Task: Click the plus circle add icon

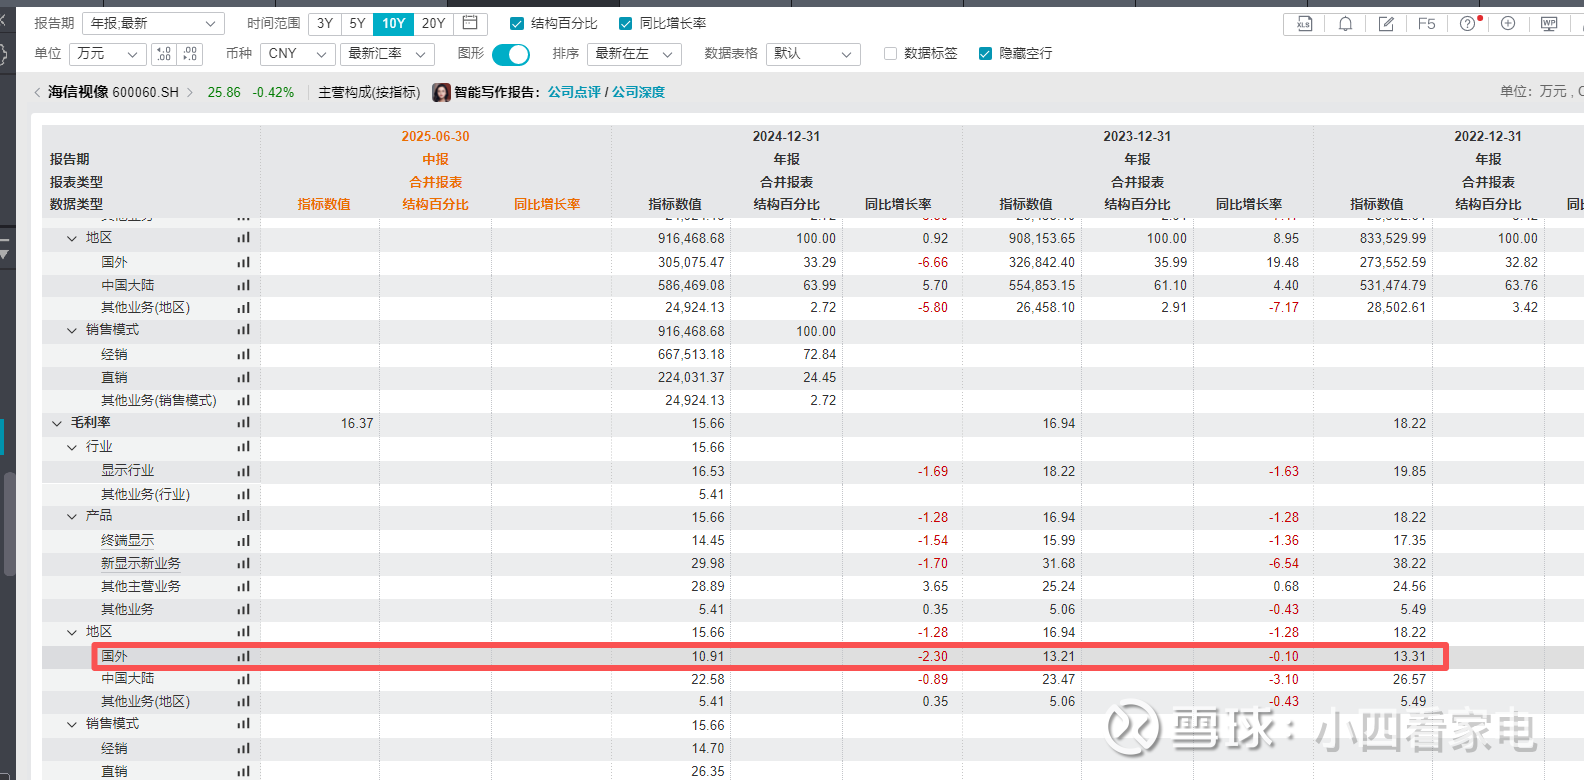Action: click(x=1508, y=23)
